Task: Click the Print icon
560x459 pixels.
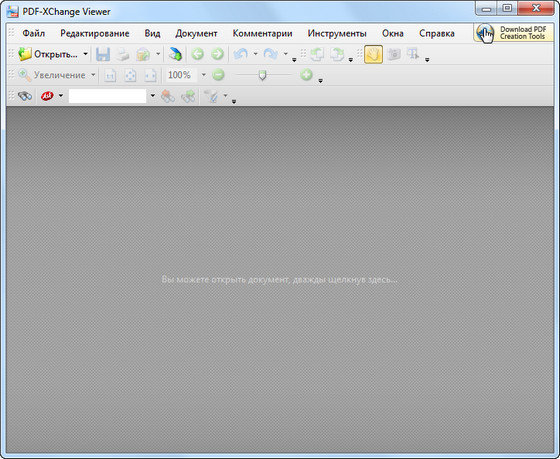Action: tap(123, 55)
